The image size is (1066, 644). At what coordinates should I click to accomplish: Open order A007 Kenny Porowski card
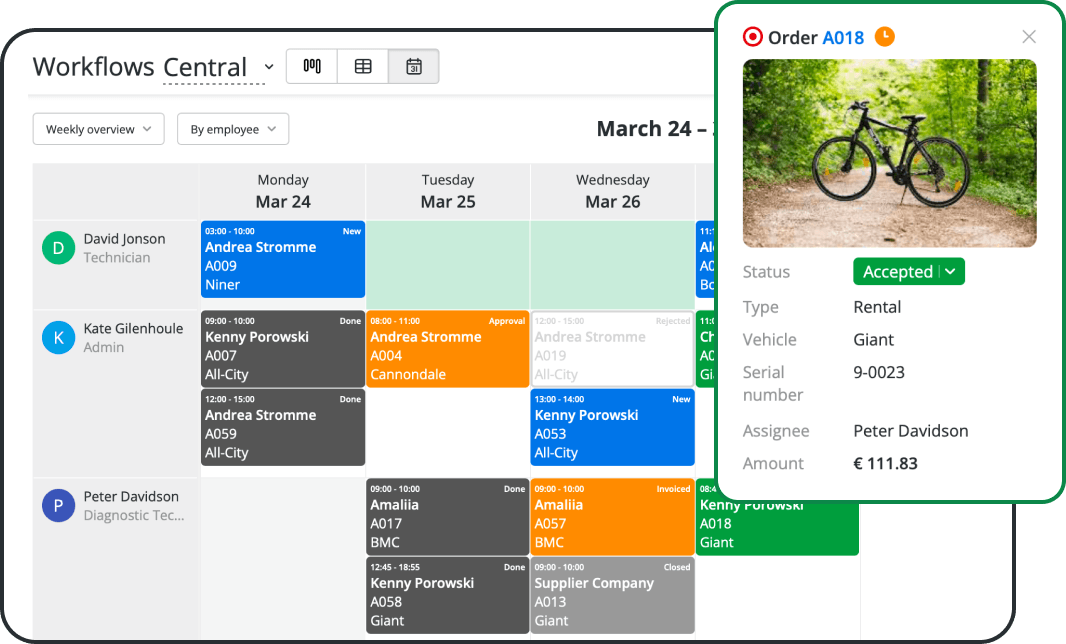[283, 349]
